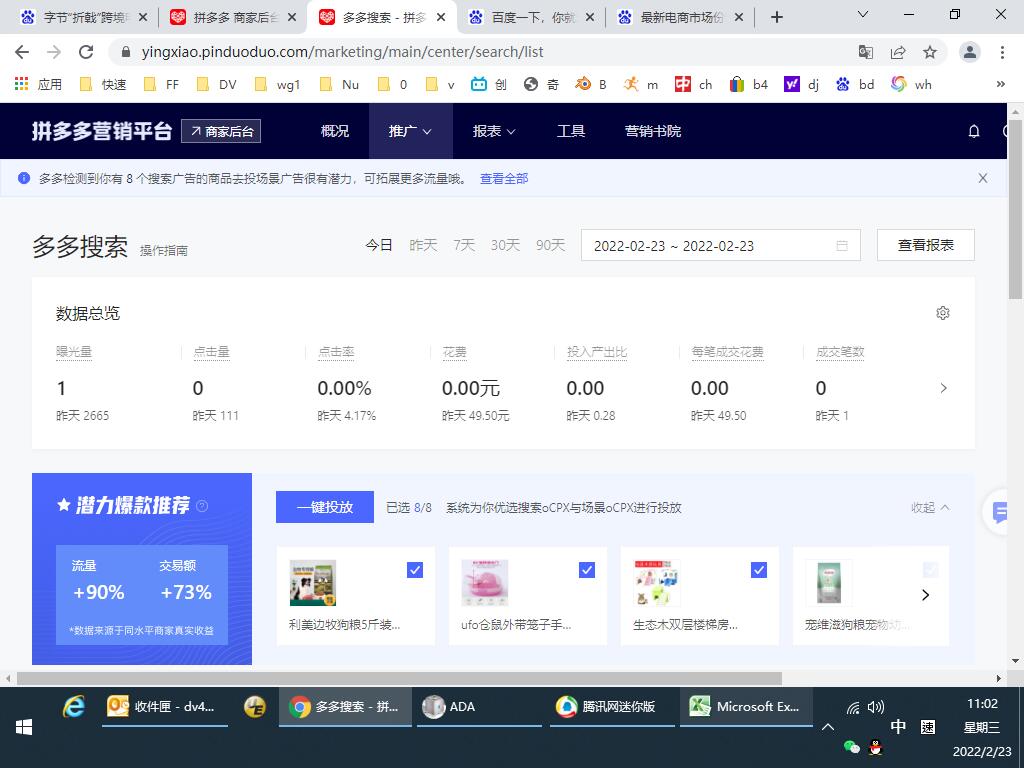Viewport: 1024px width, 768px height.
Task: Expand the 推广 dropdown menu
Action: coord(410,131)
